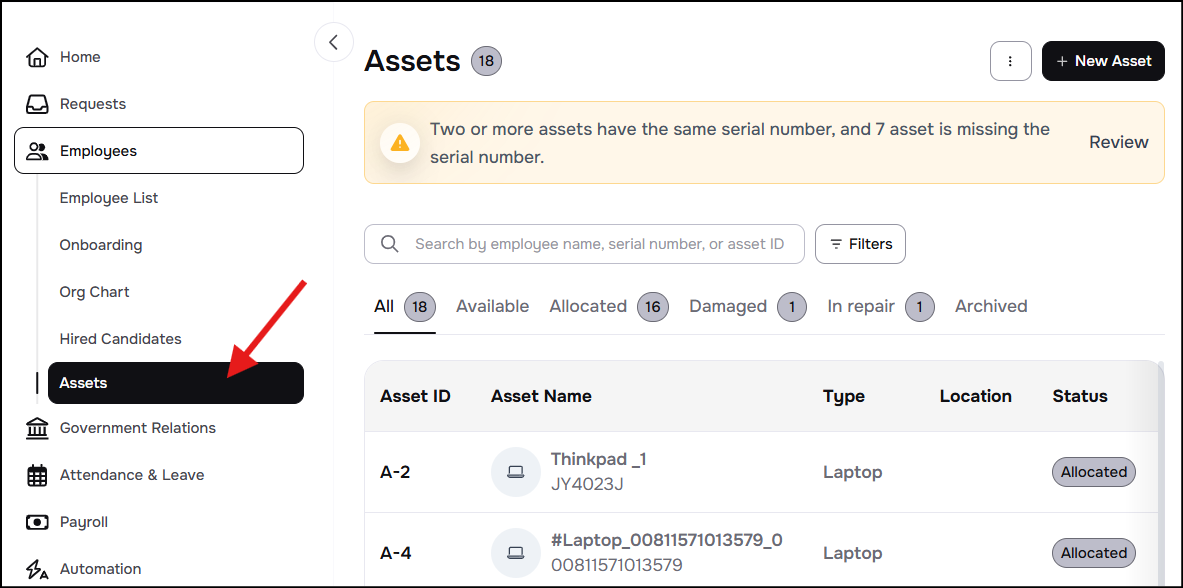Switch to the Damaged tab
Viewport: 1183px width, 588px height.
pos(728,307)
